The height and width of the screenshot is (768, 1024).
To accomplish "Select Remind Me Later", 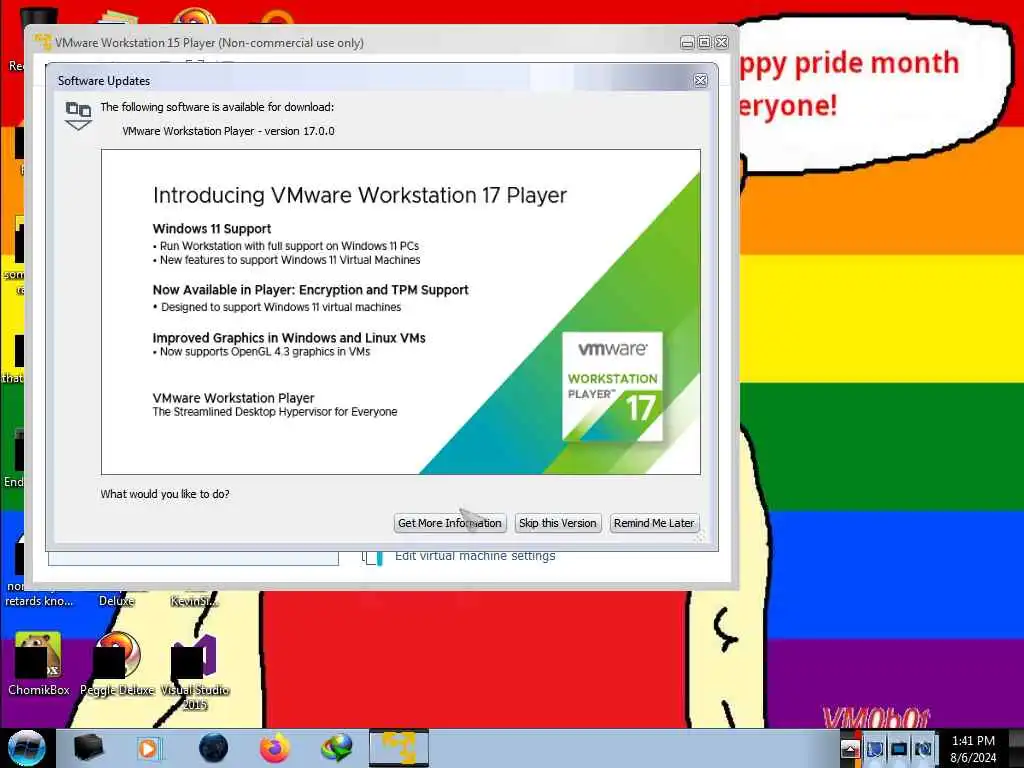I will 654,523.
